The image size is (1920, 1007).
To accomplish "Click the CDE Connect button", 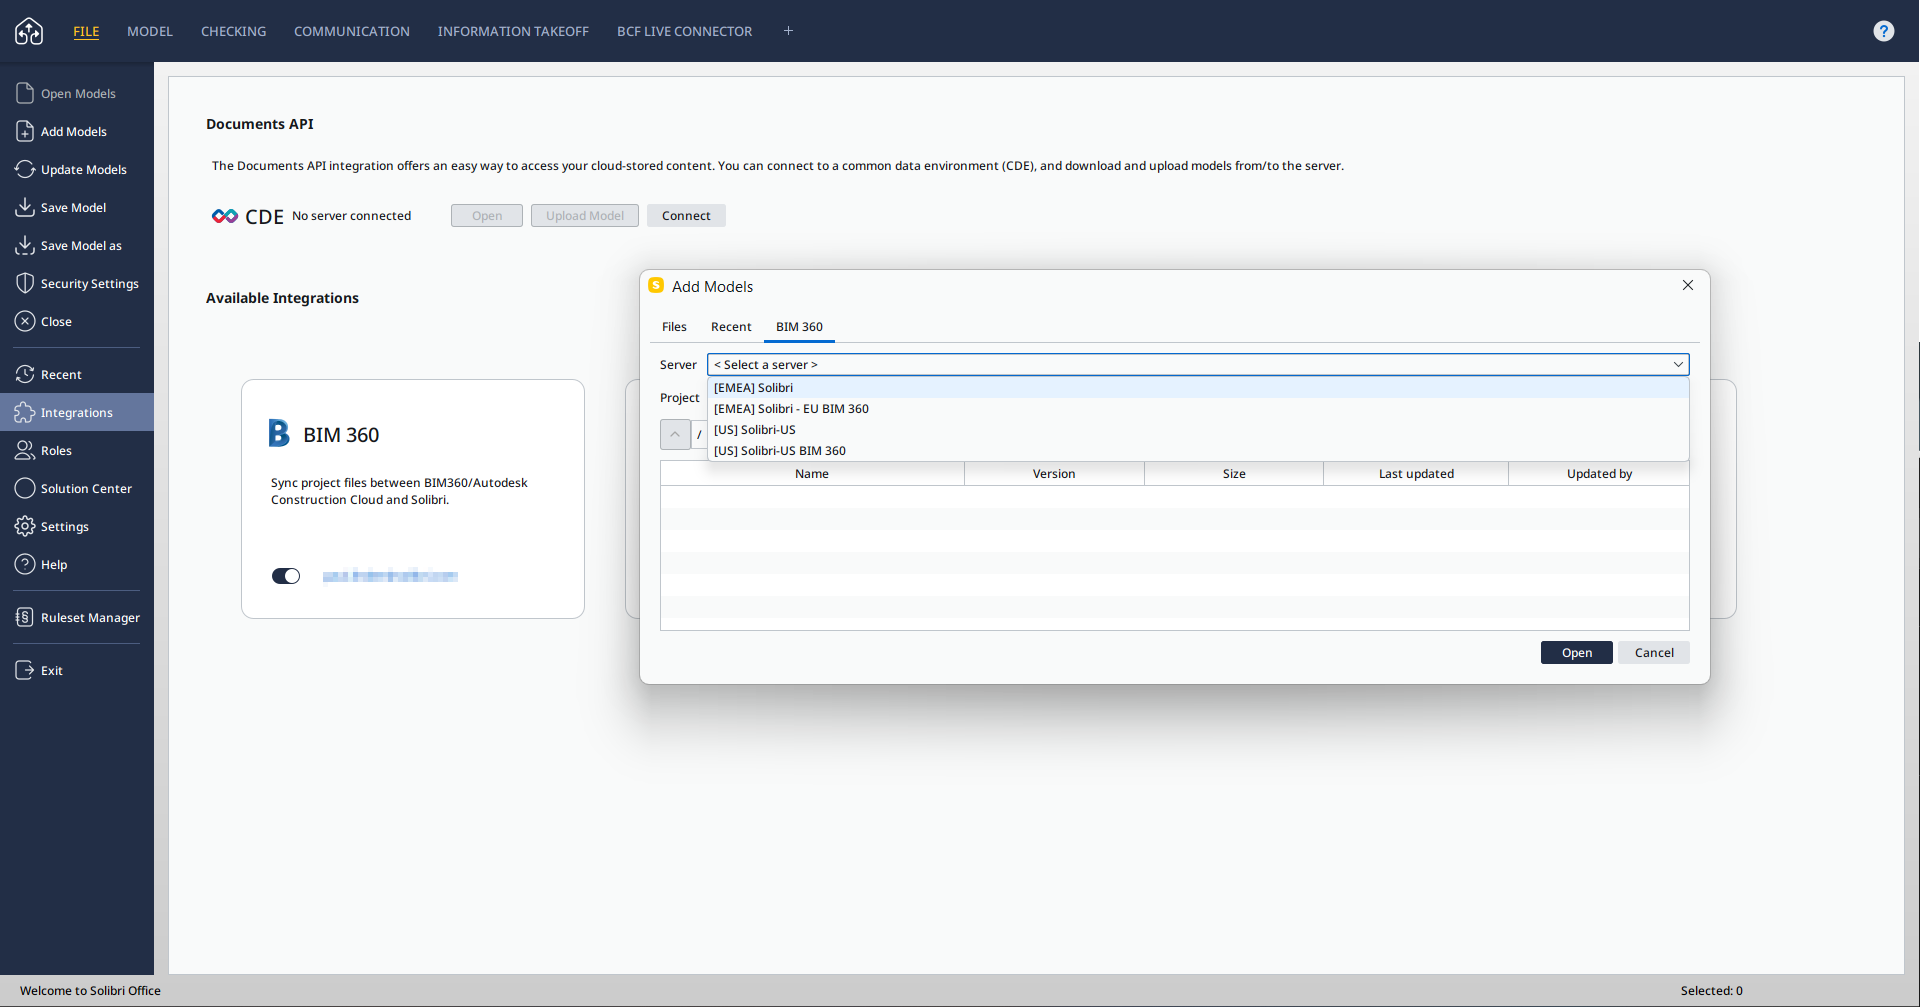I will pos(686,216).
